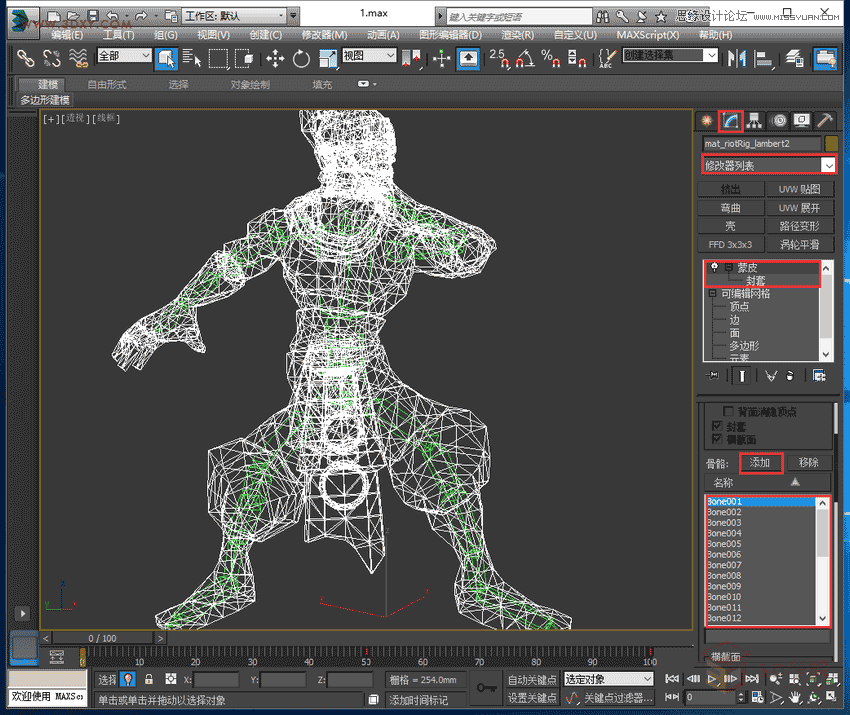Click the Mirror tool in toolbar
This screenshot has height=715, width=850.
click(737, 58)
